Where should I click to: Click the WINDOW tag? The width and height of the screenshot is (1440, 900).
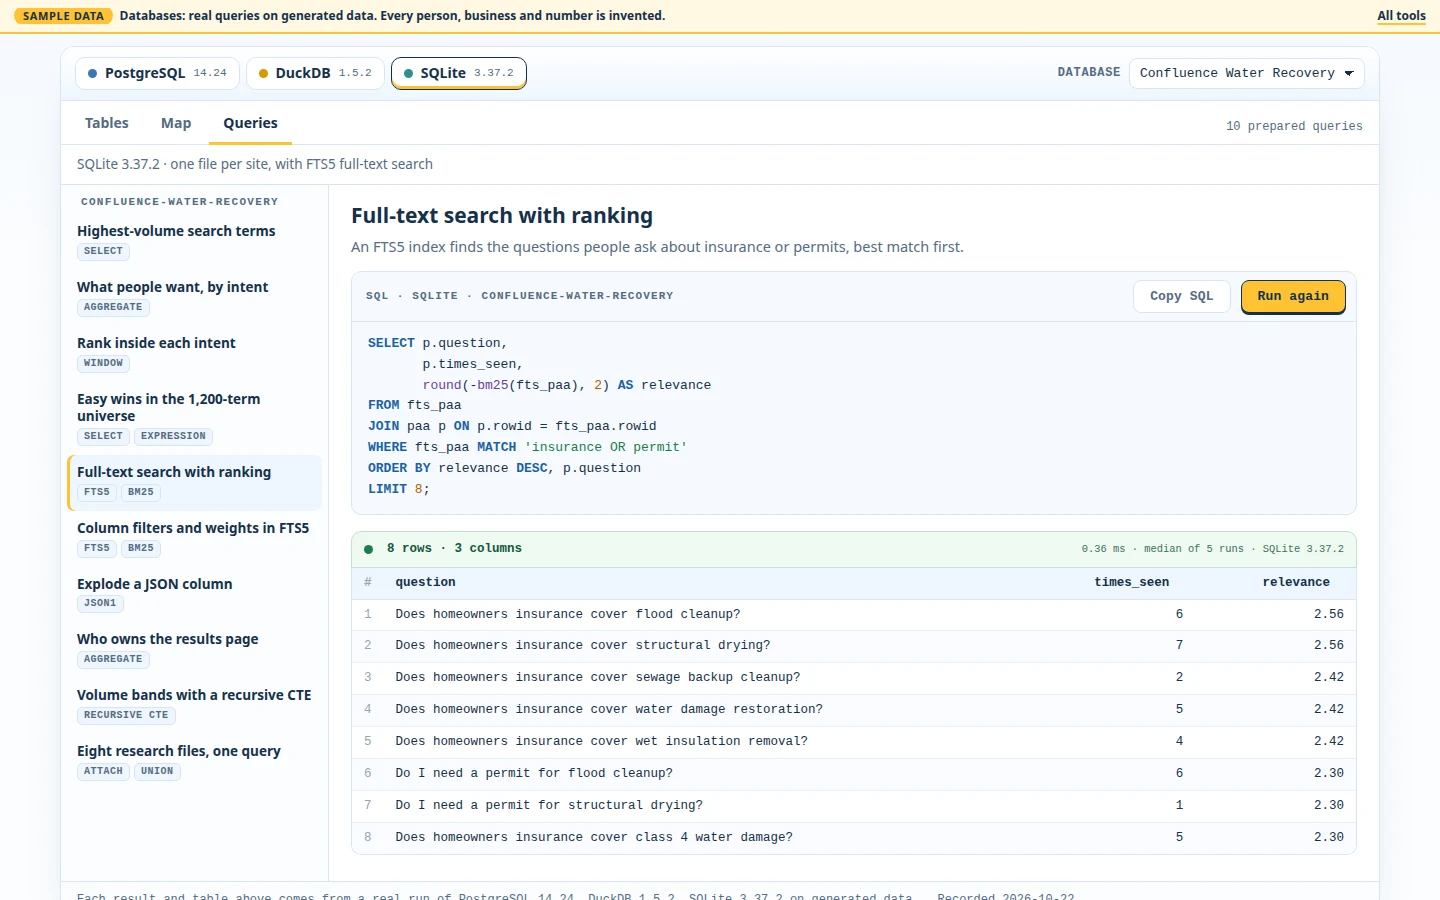click(x=103, y=363)
